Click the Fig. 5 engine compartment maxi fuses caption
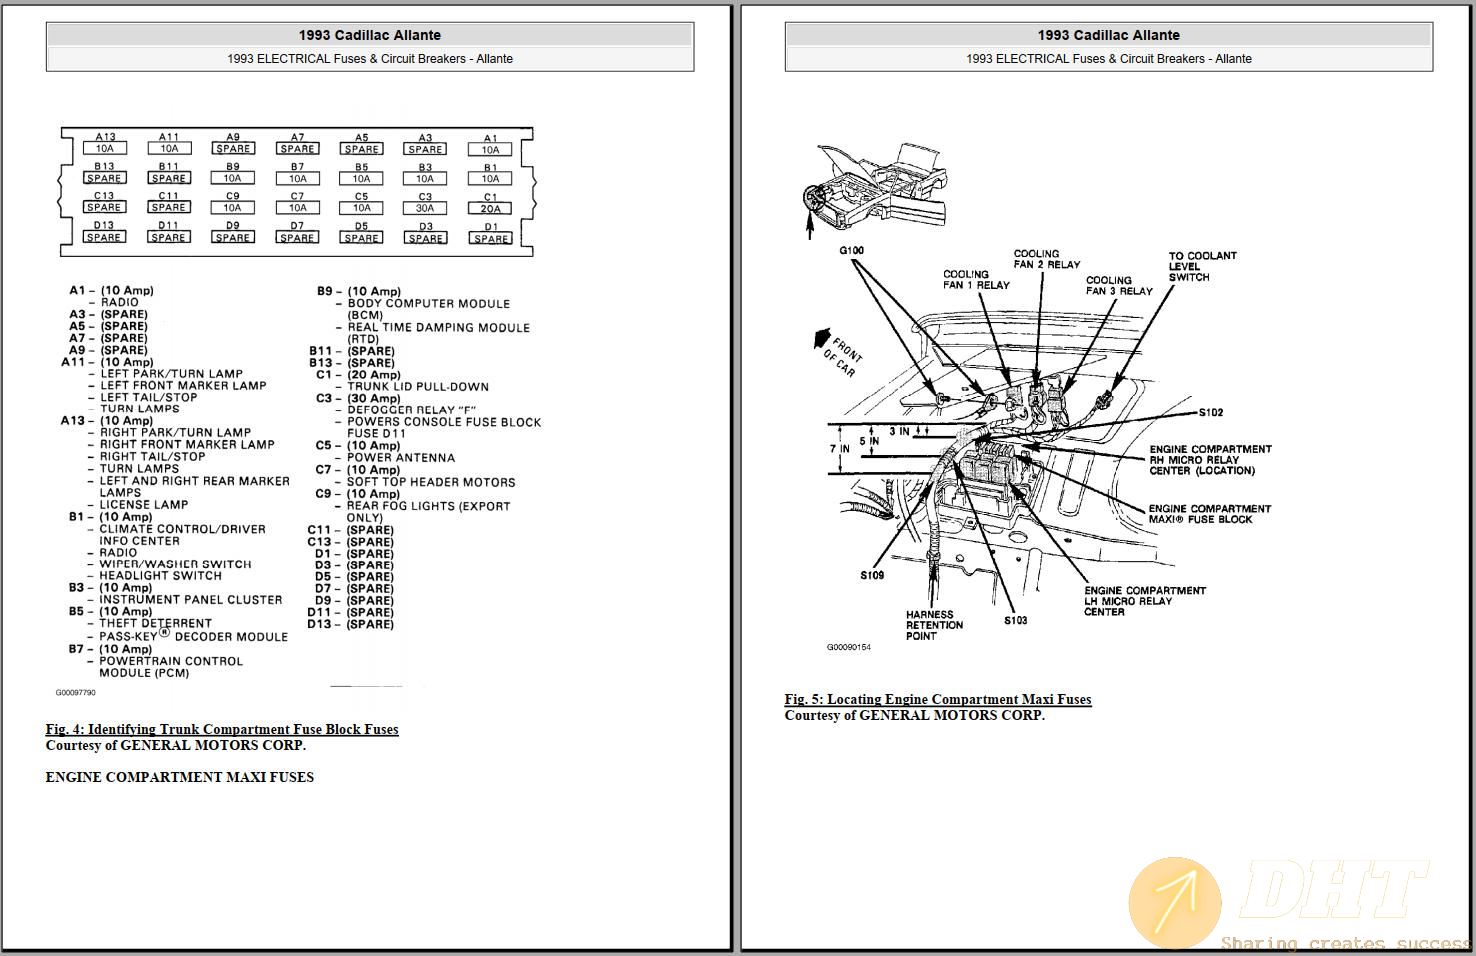Screen dimensions: 1476x956 (x=938, y=699)
